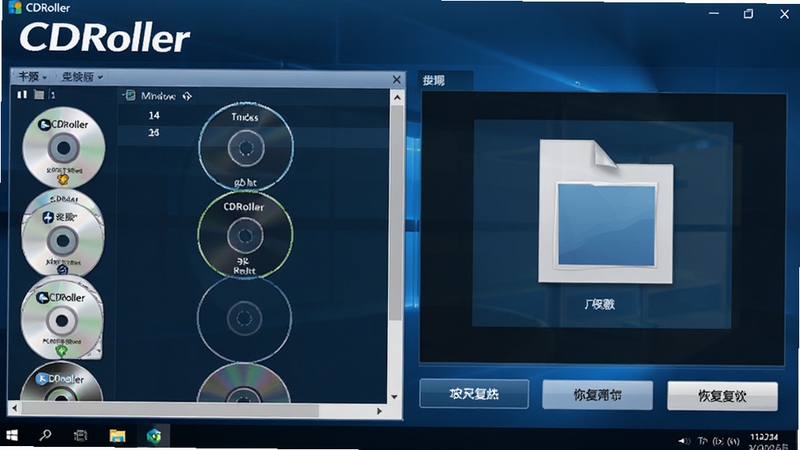Click the vertical scrollbar thumb
The image size is (800, 450).
coord(396,213)
